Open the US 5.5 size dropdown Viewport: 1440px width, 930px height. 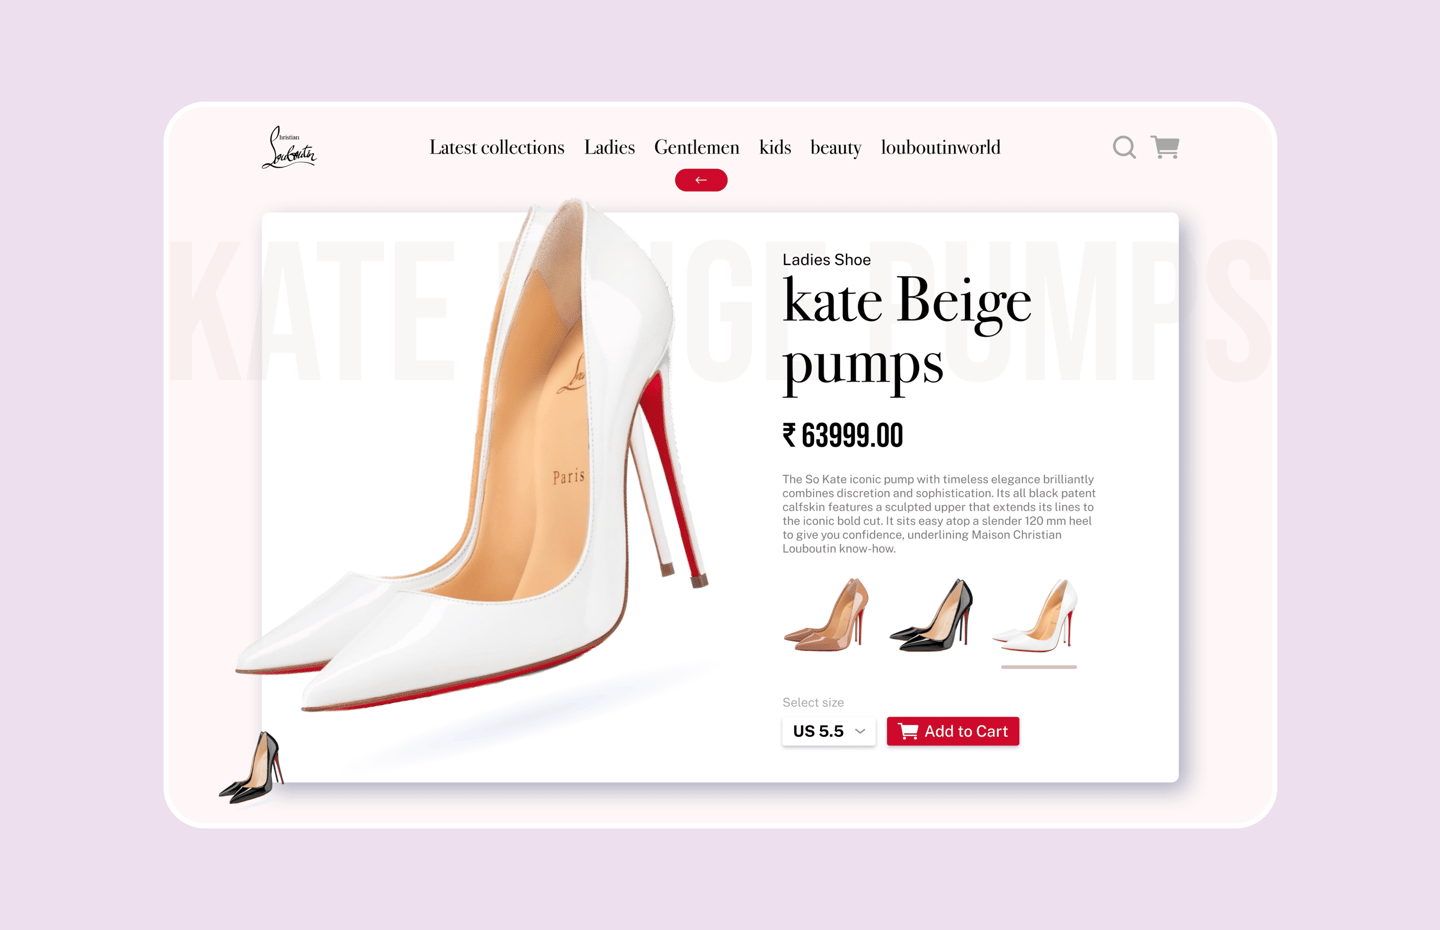[829, 731]
